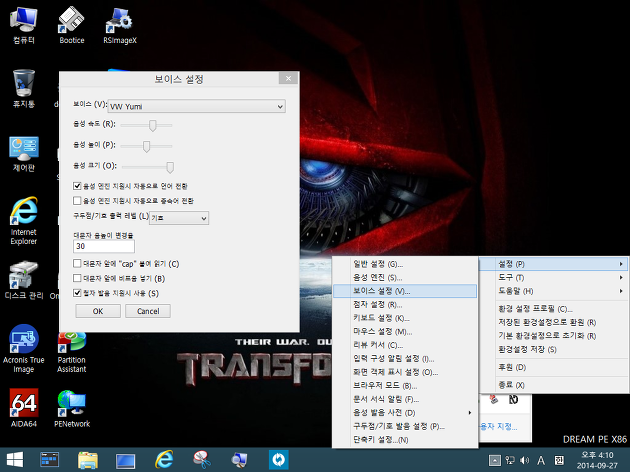Select 일반 설정 (G) menu item
Screen dimensions: 630x472
tap(405, 264)
